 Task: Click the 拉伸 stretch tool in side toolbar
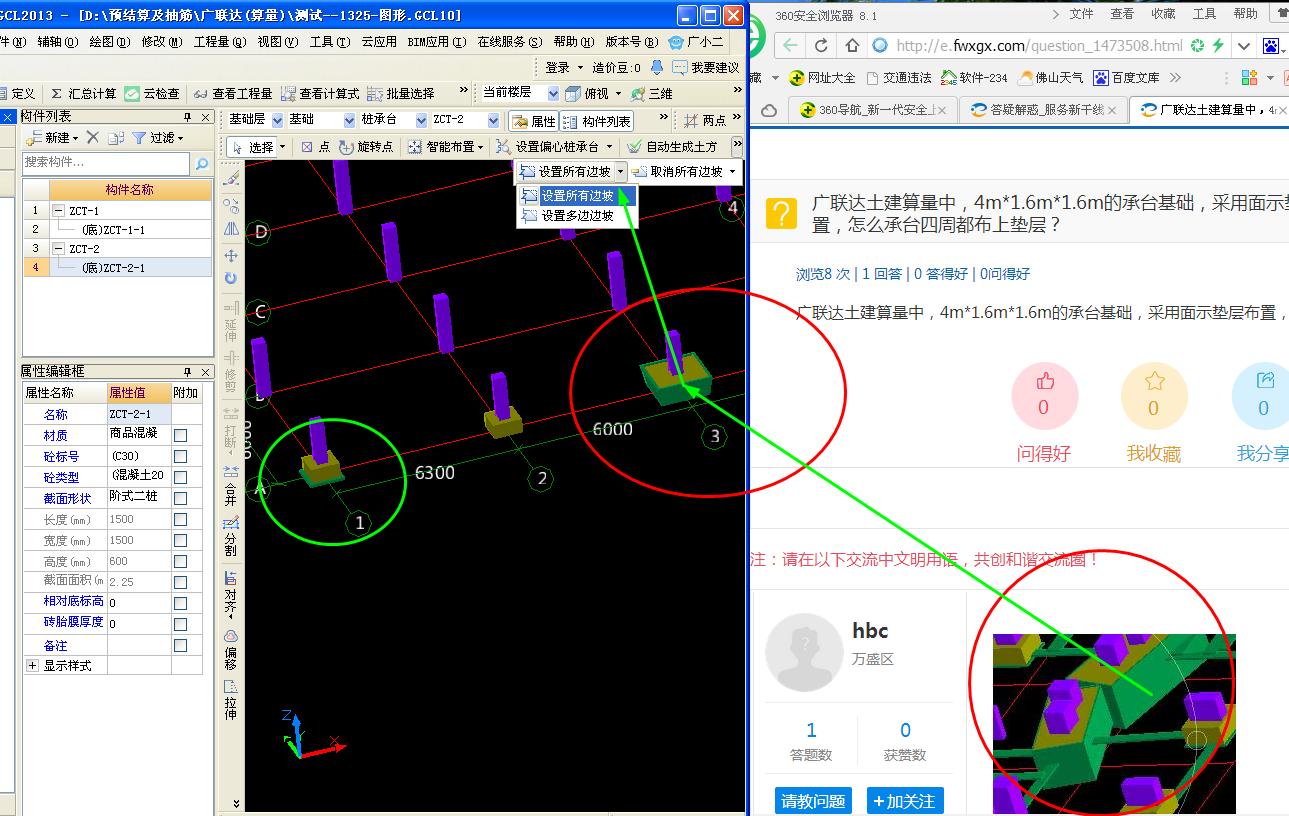click(x=231, y=700)
